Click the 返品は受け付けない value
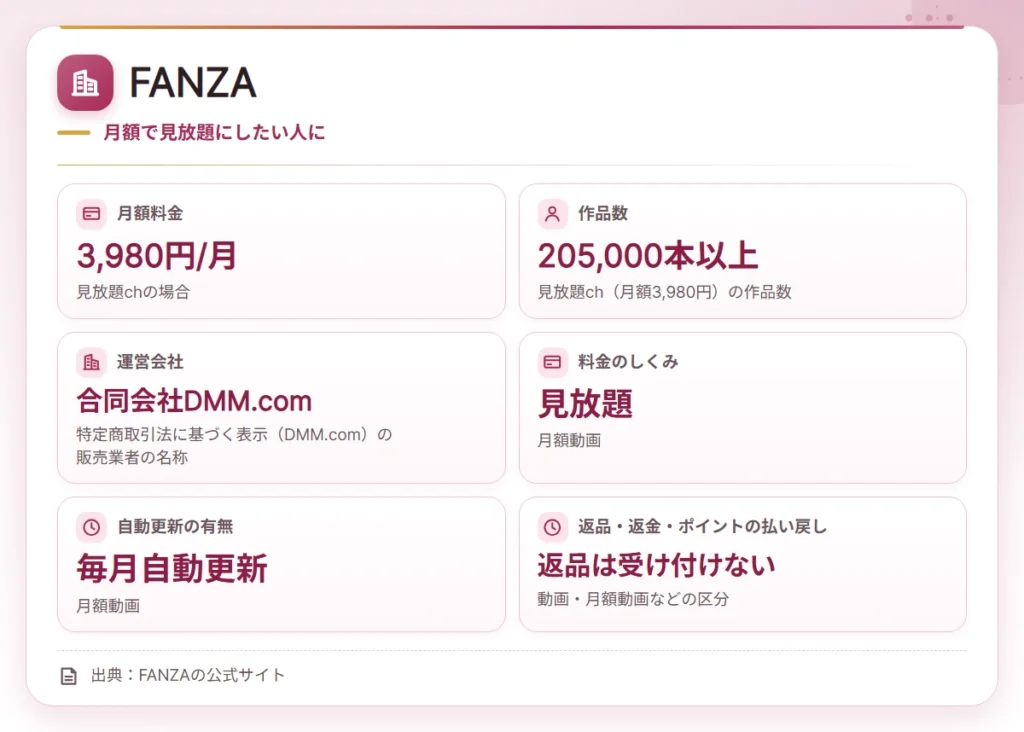Viewport: 1024px width, 732px height. coord(656,565)
